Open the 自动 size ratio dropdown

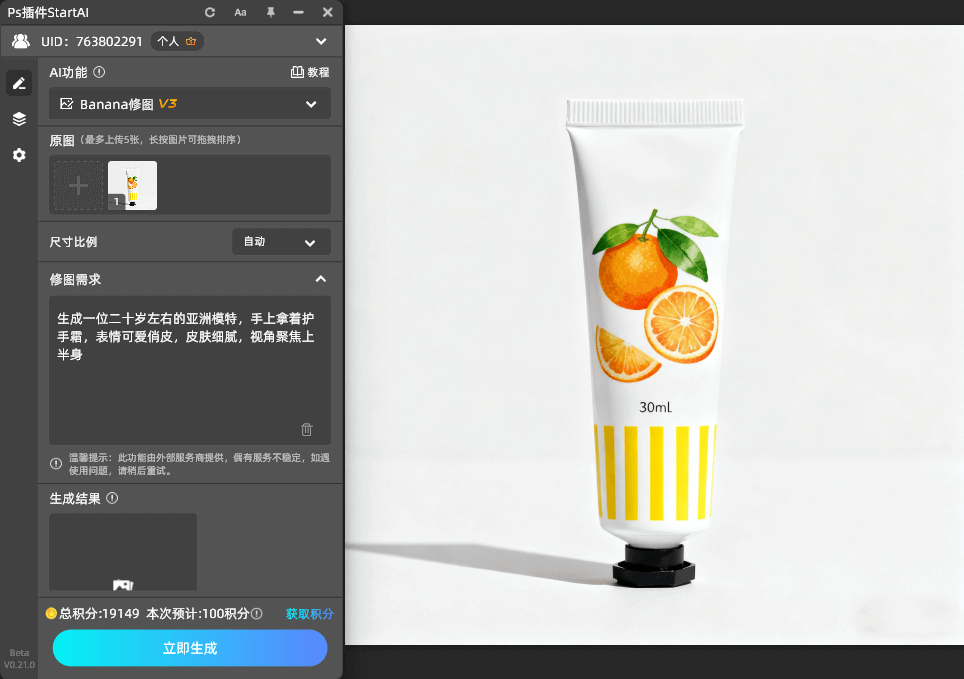click(281, 241)
